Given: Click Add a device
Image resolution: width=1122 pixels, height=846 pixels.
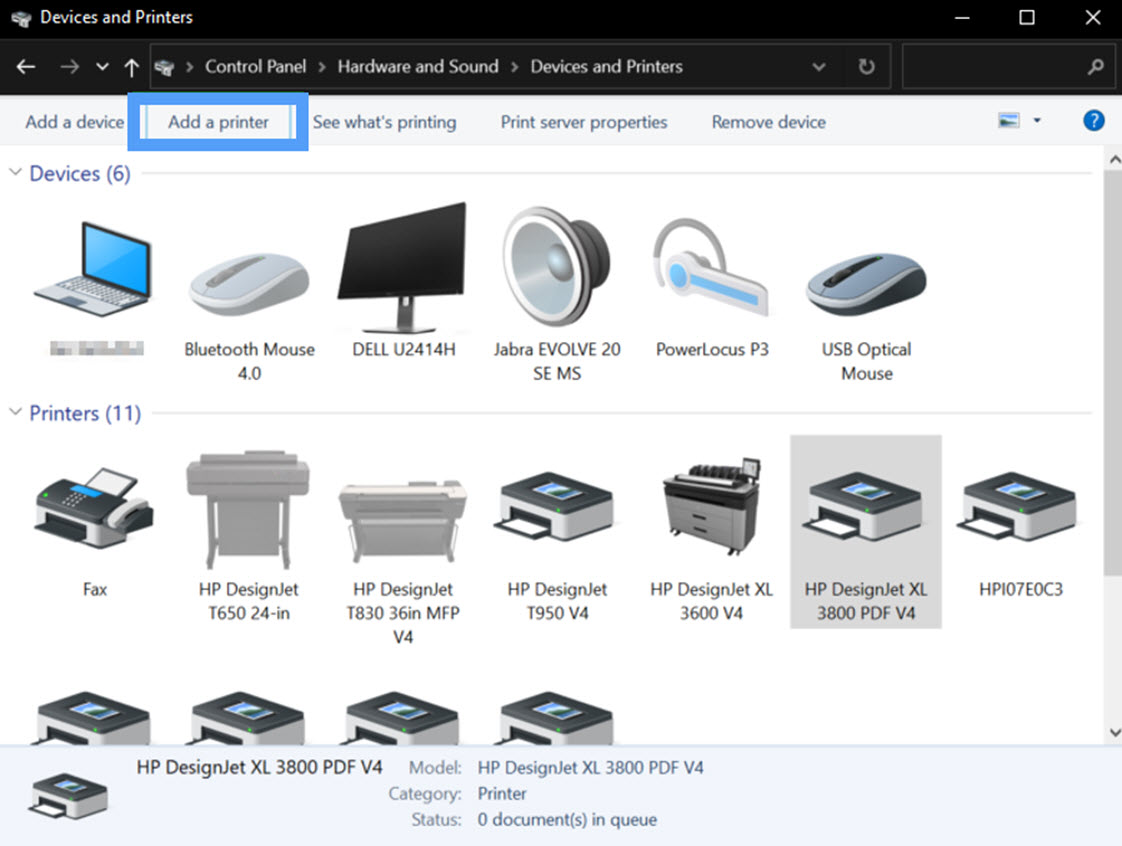Looking at the screenshot, I should [x=74, y=122].
